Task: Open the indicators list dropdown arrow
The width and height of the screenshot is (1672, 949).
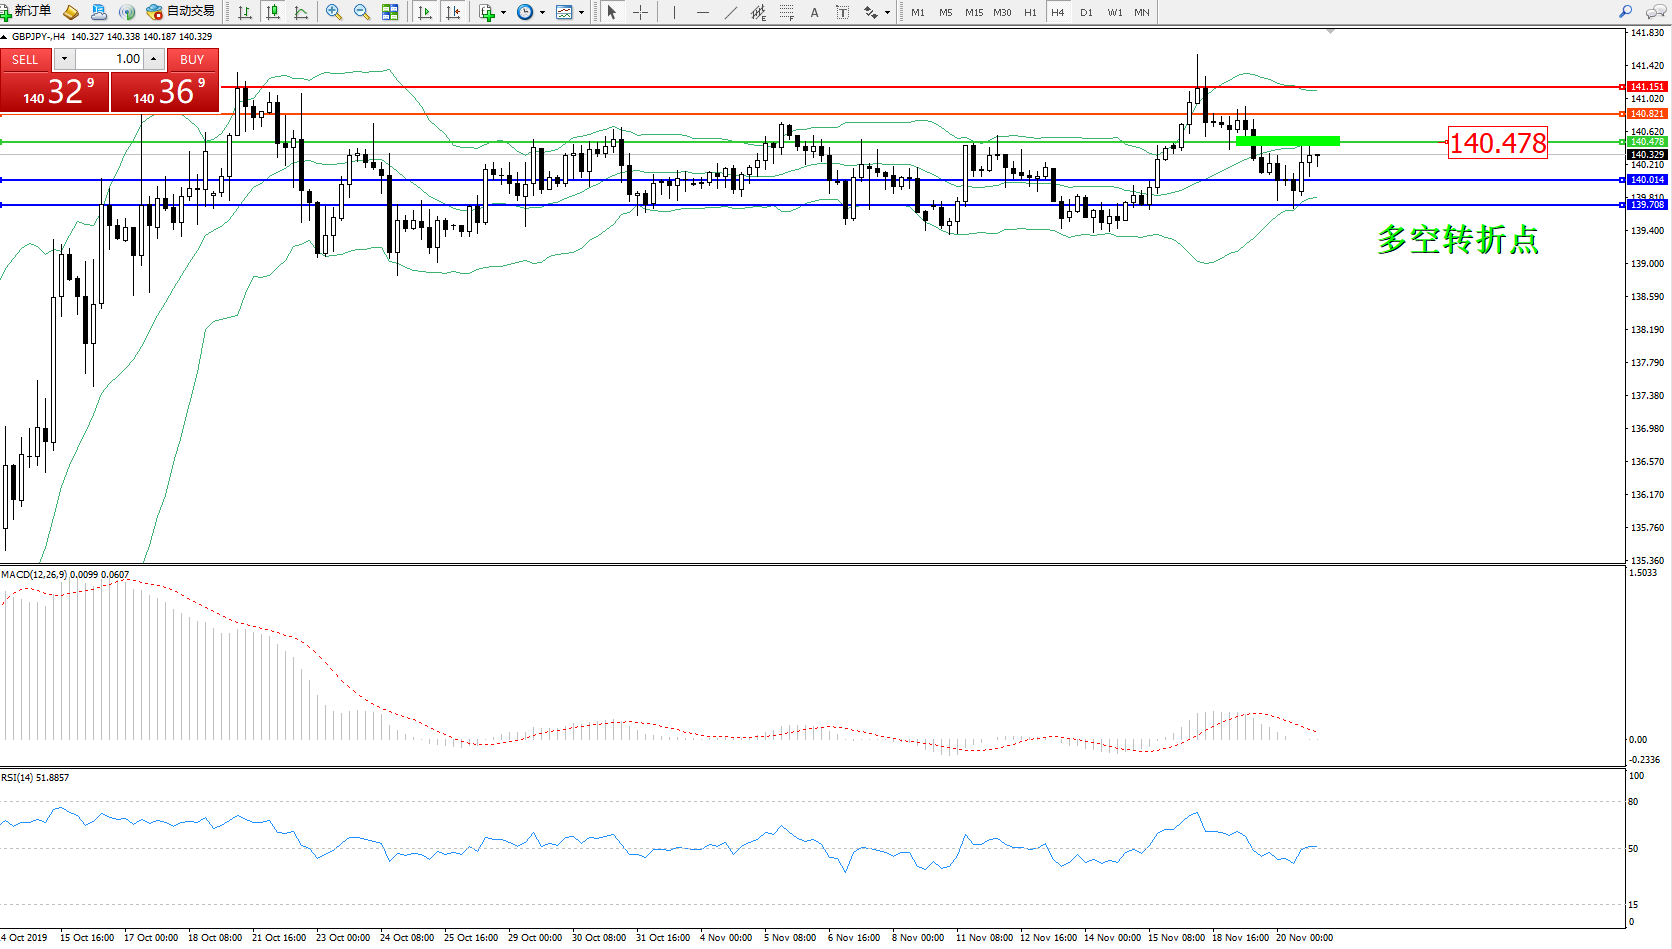Action: 503,12
